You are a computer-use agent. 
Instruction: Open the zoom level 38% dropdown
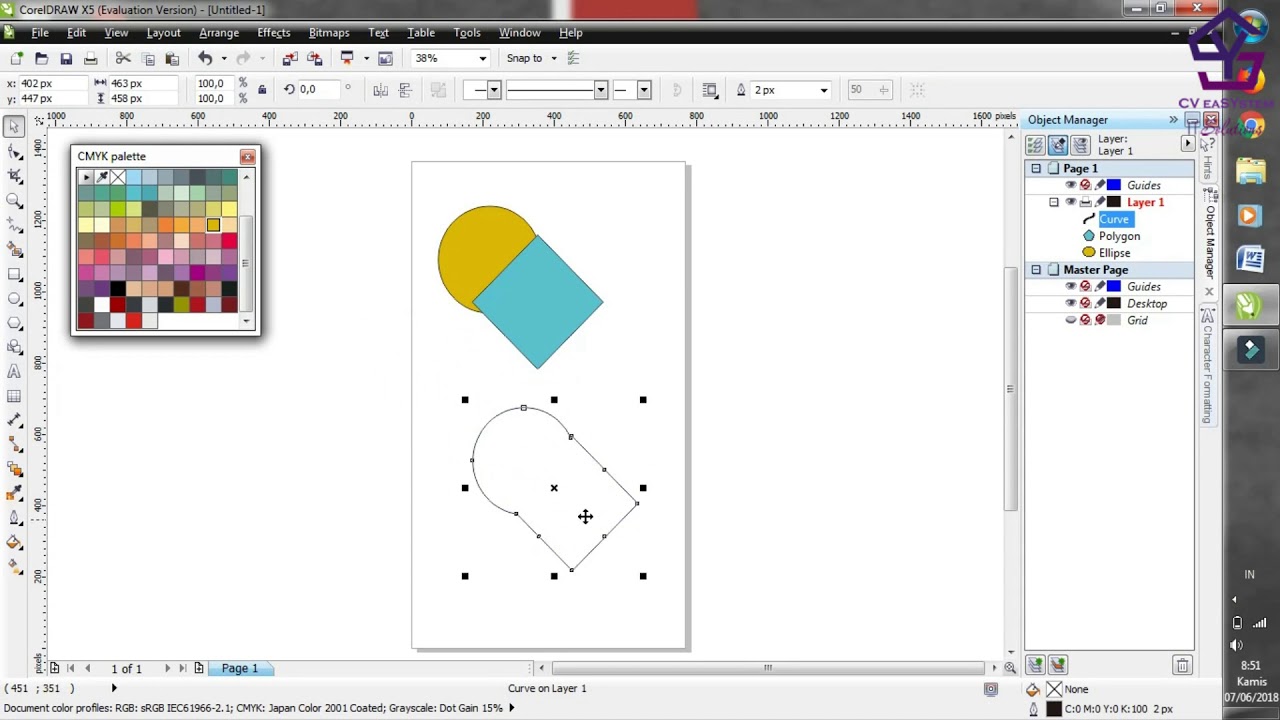pyautogui.click(x=482, y=59)
